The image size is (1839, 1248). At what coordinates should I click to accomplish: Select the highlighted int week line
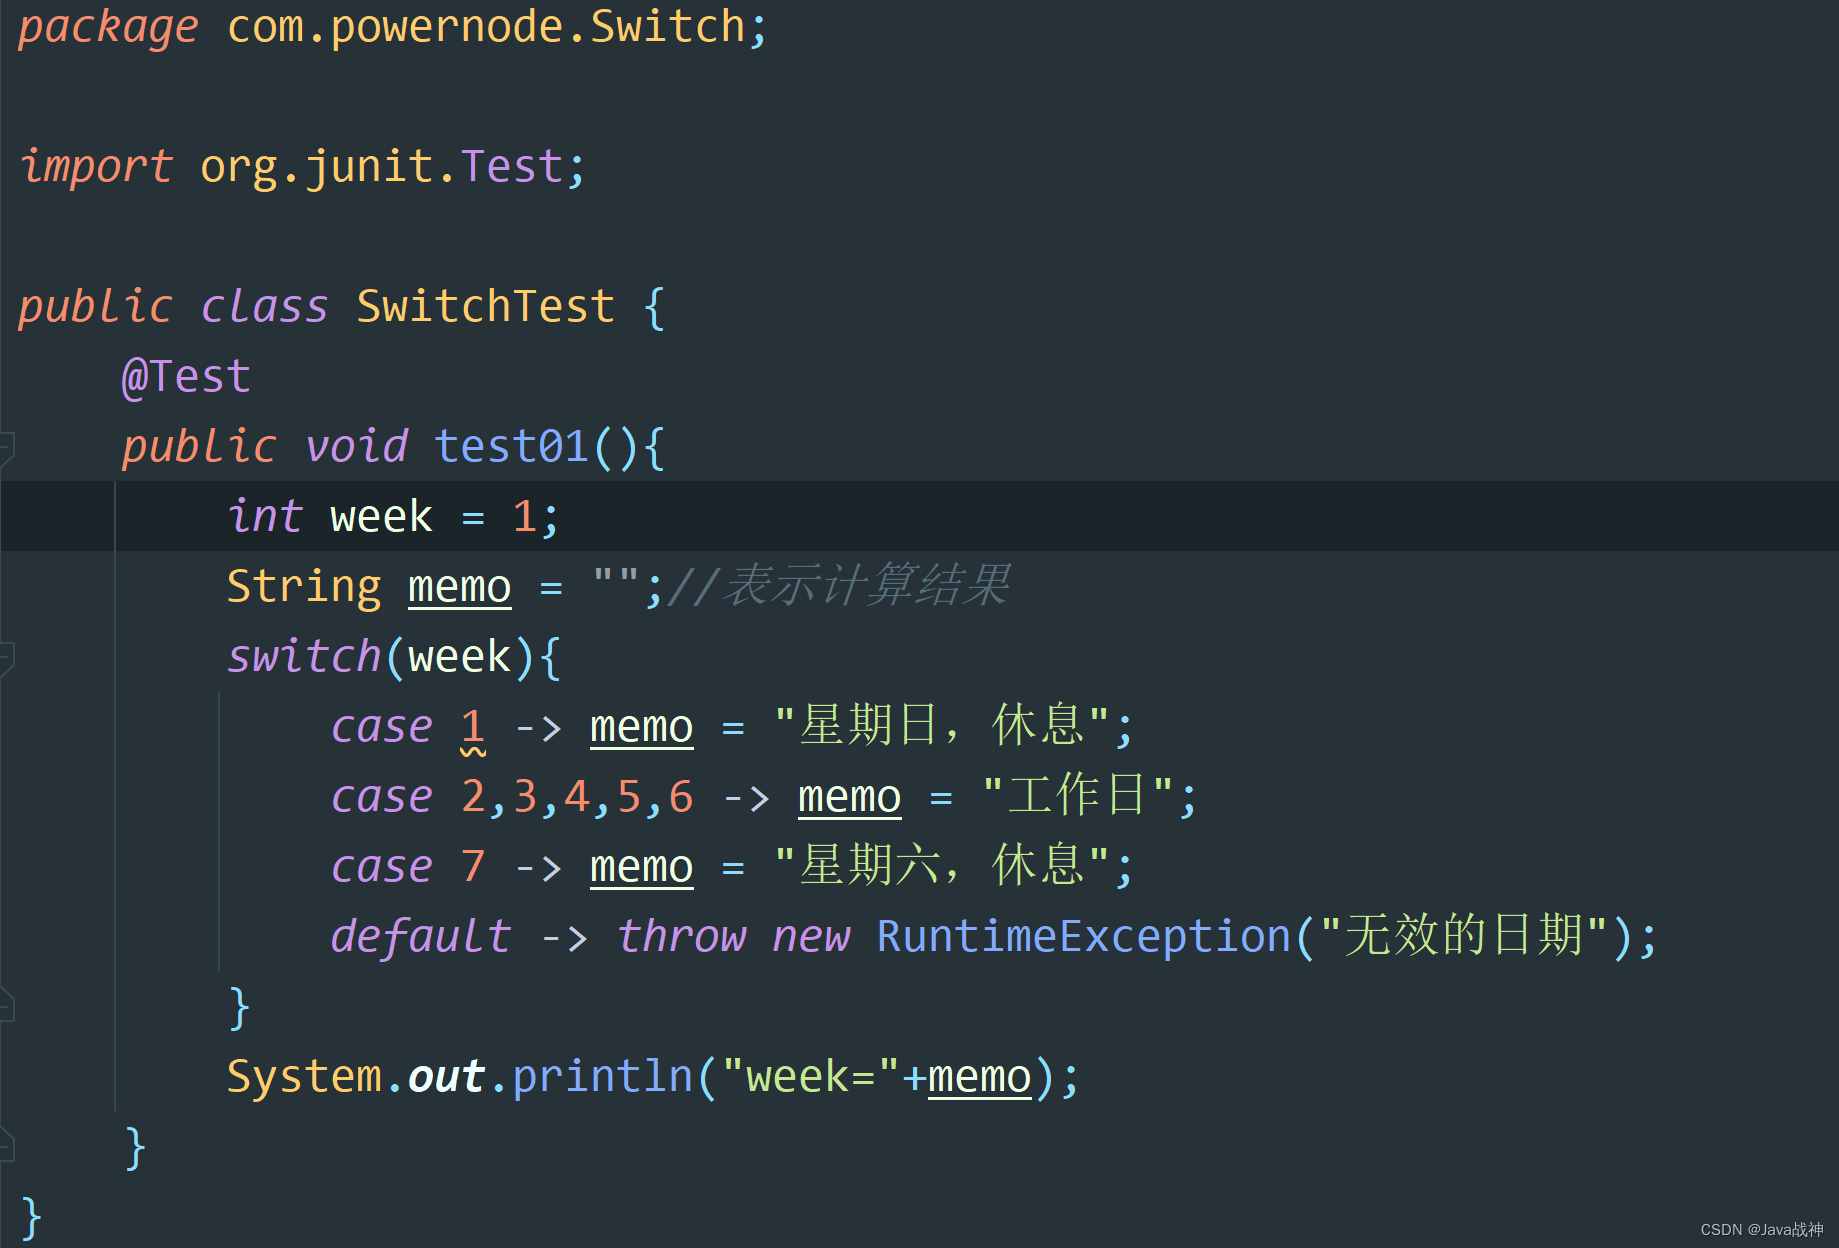[x=390, y=515]
